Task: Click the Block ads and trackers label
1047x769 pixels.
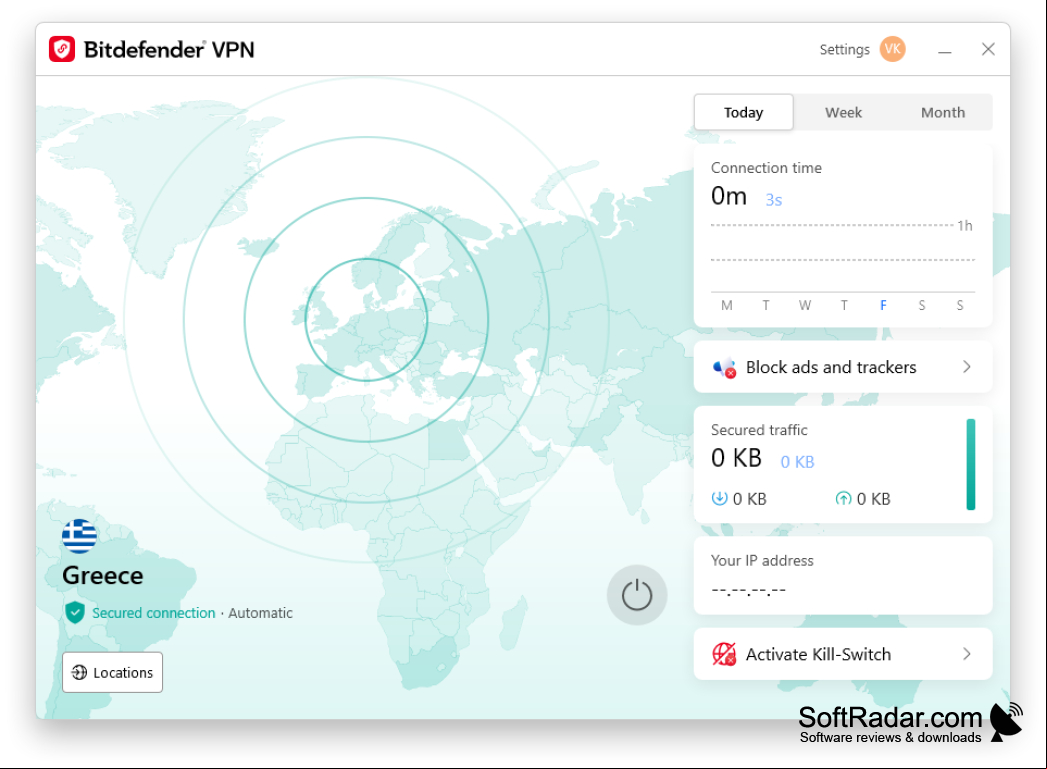Action: point(831,367)
